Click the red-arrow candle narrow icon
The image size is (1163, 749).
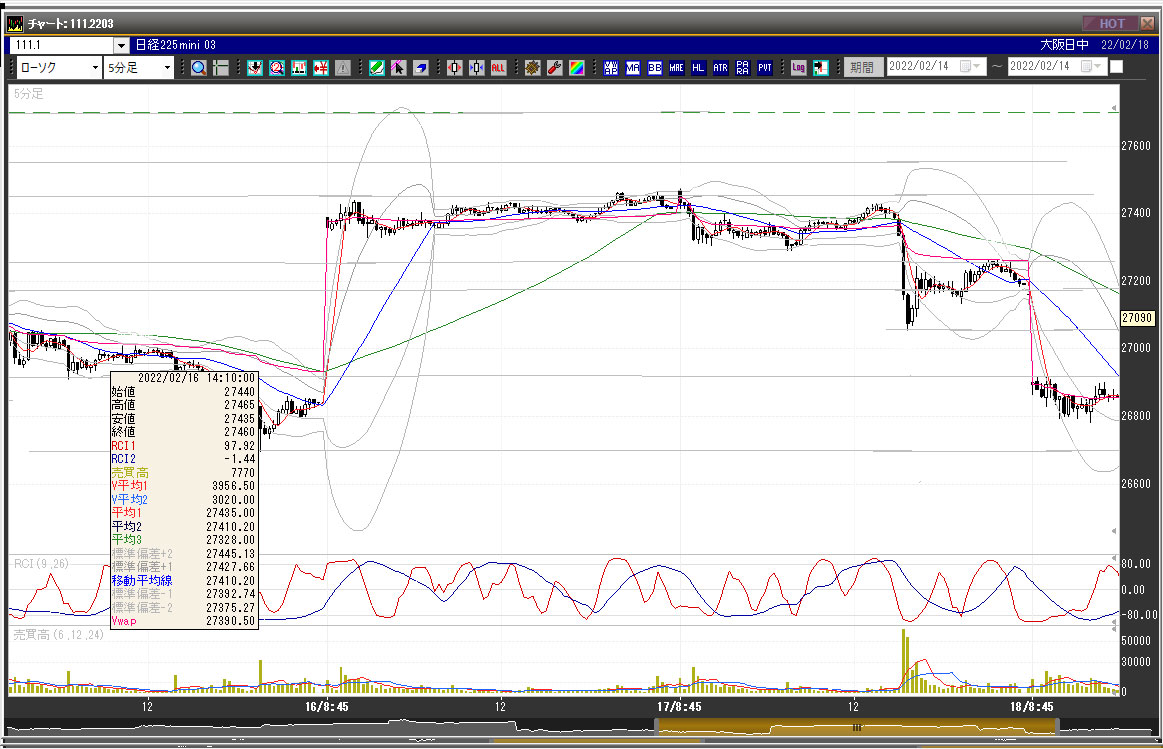click(455, 68)
